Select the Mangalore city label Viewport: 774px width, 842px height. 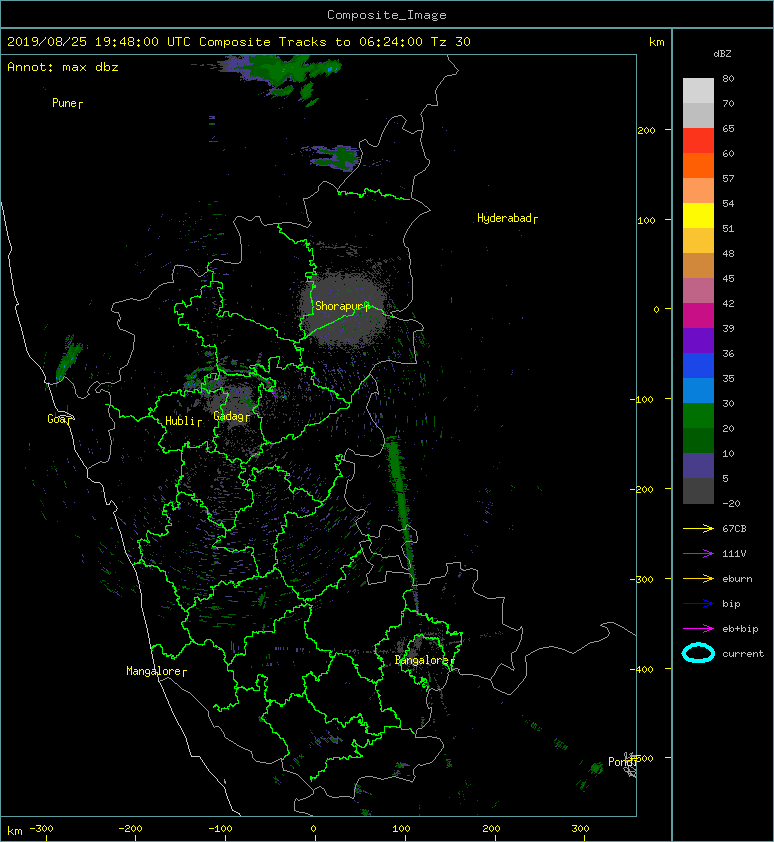(x=156, y=671)
